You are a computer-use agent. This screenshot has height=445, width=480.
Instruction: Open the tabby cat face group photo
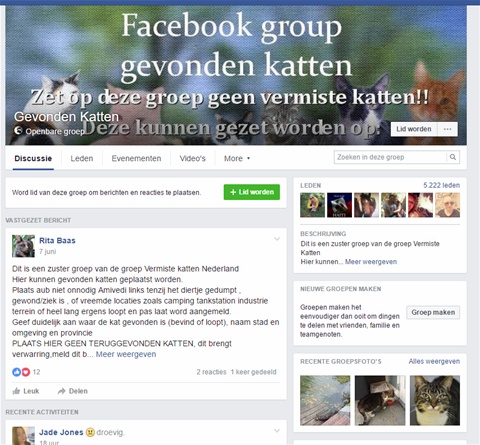[x=435, y=400]
